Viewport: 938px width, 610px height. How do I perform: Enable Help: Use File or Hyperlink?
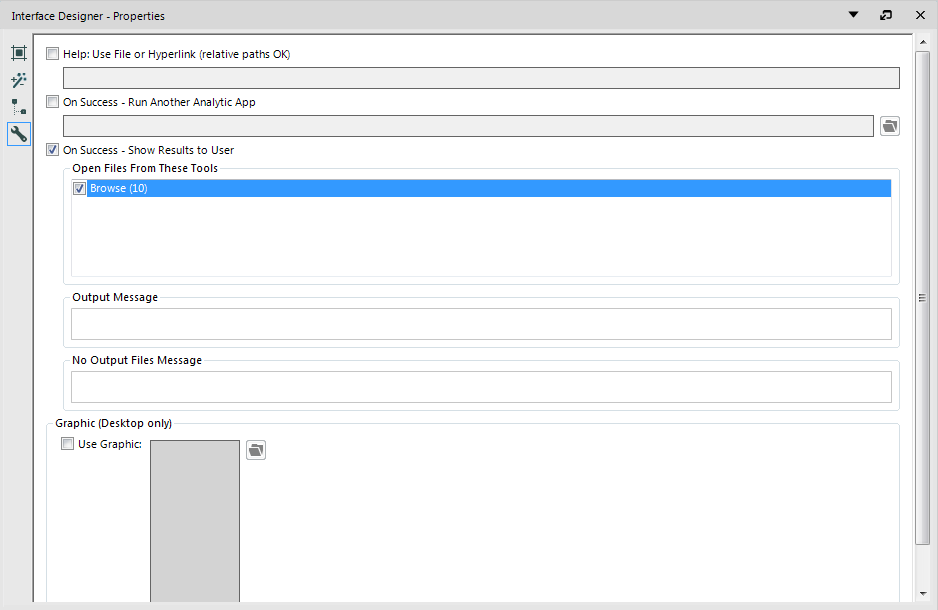(x=52, y=54)
